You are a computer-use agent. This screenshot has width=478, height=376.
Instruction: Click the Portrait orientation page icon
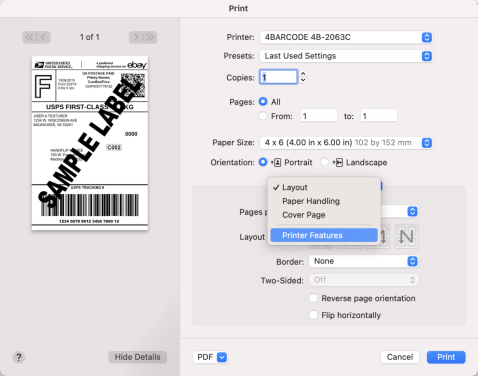pyautogui.click(x=277, y=163)
